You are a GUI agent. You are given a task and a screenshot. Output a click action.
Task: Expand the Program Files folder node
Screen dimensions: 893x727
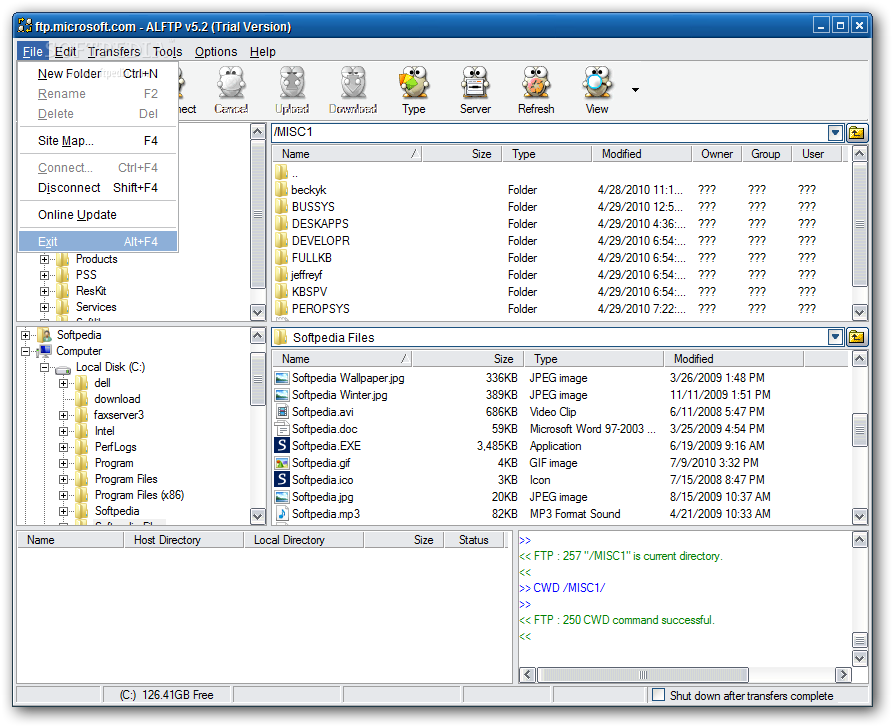pyautogui.click(x=63, y=479)
